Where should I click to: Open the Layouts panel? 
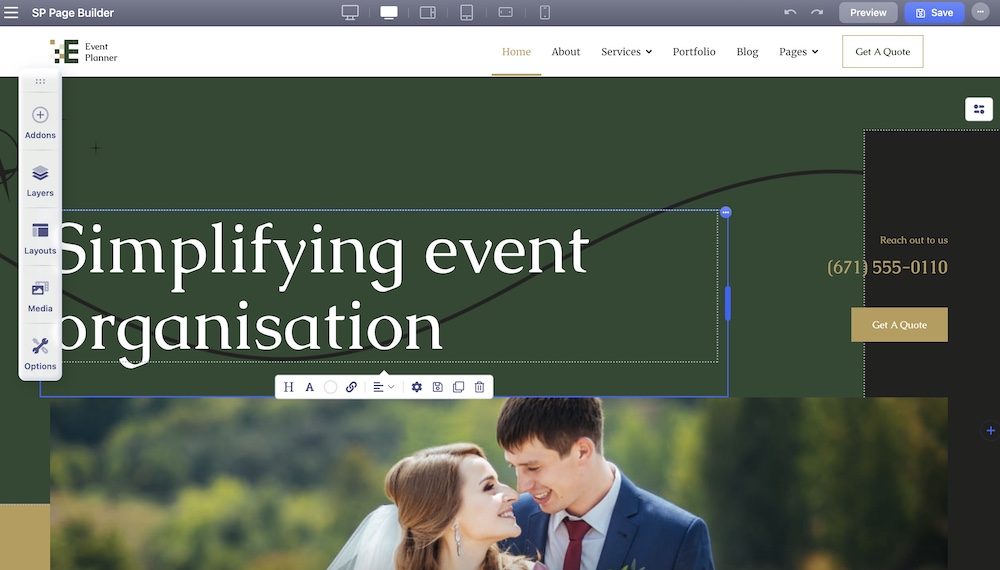(x=40, y=238)
